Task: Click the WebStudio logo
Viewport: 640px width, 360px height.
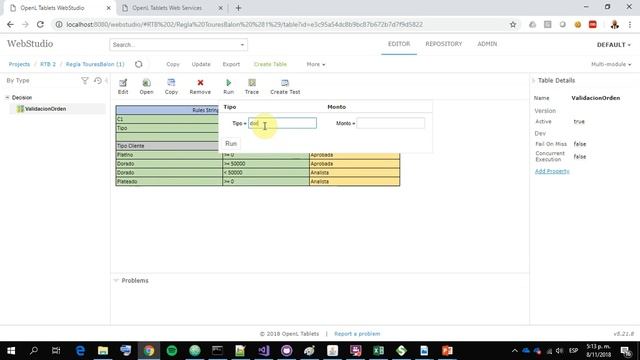Action: [30, 44]
